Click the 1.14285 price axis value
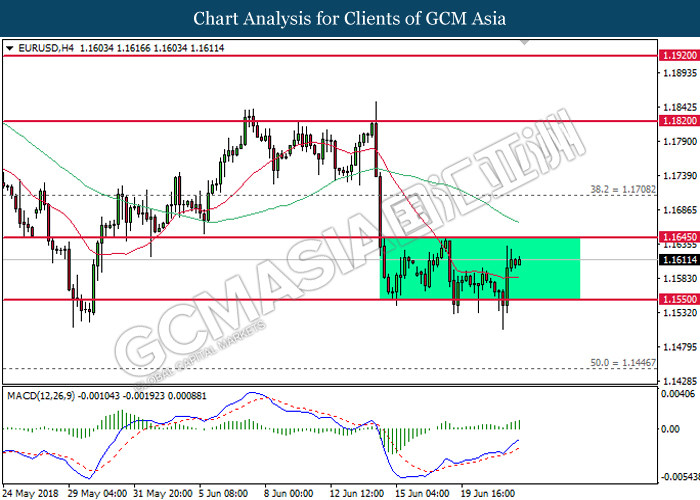The height and width of the screenshot is (500, 700). tap(680, 381)
